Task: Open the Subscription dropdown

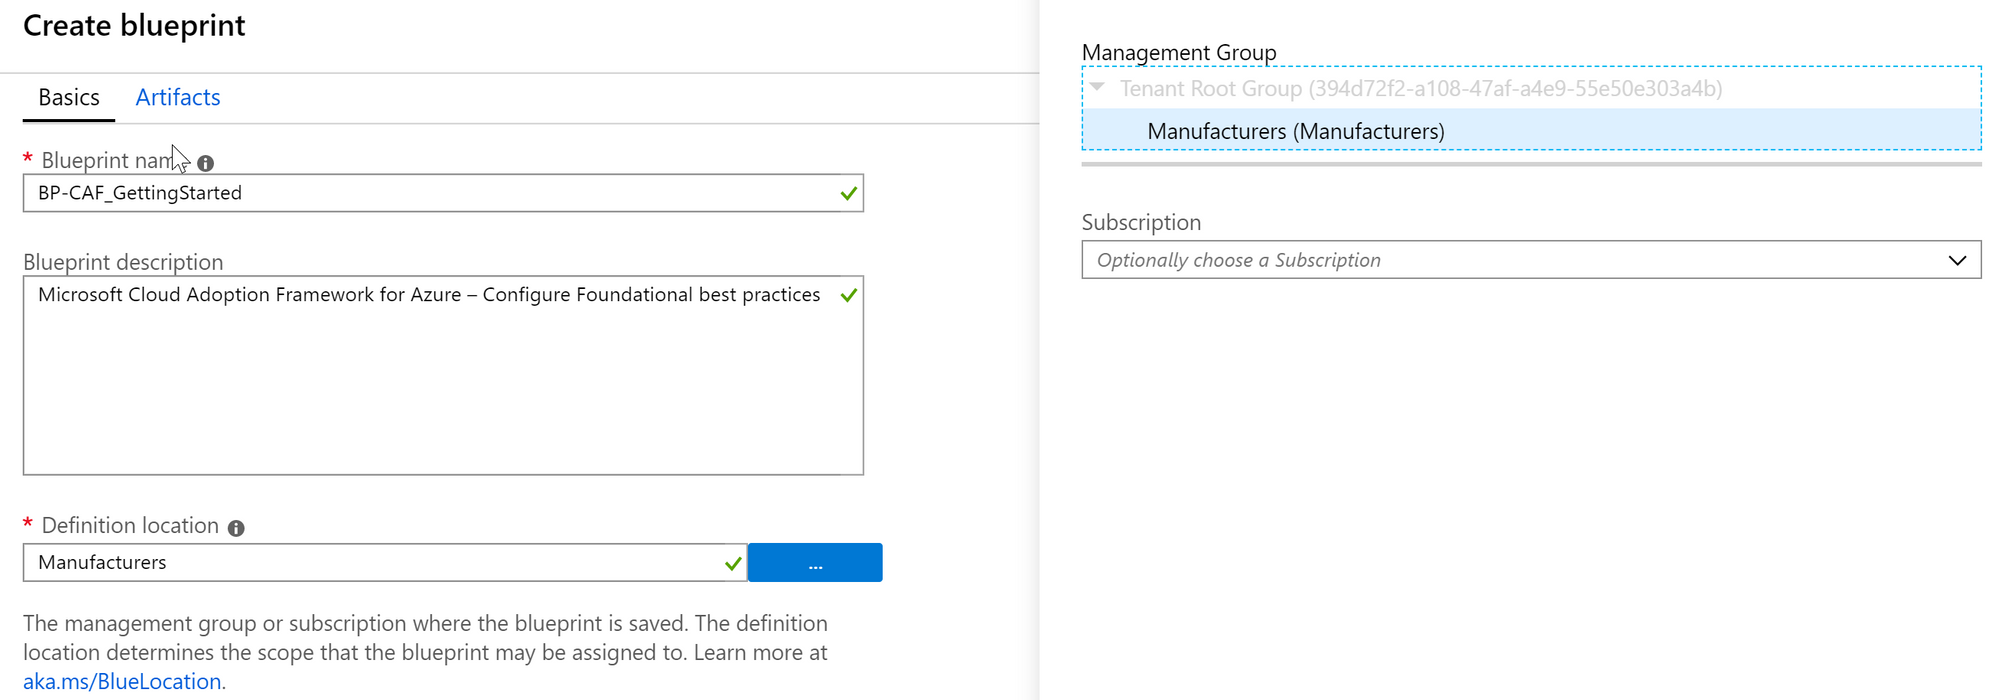Action: click(x=1531, y=260)
